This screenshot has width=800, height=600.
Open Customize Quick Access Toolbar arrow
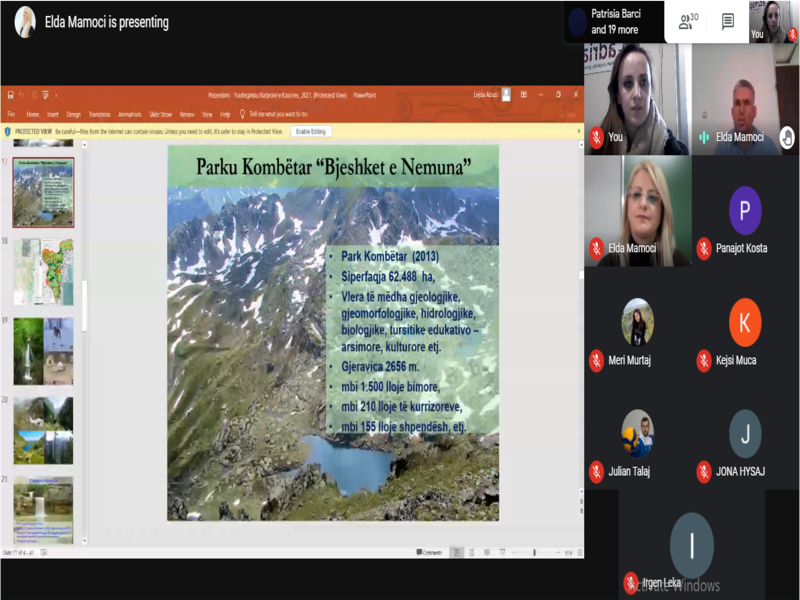[56, 95]
